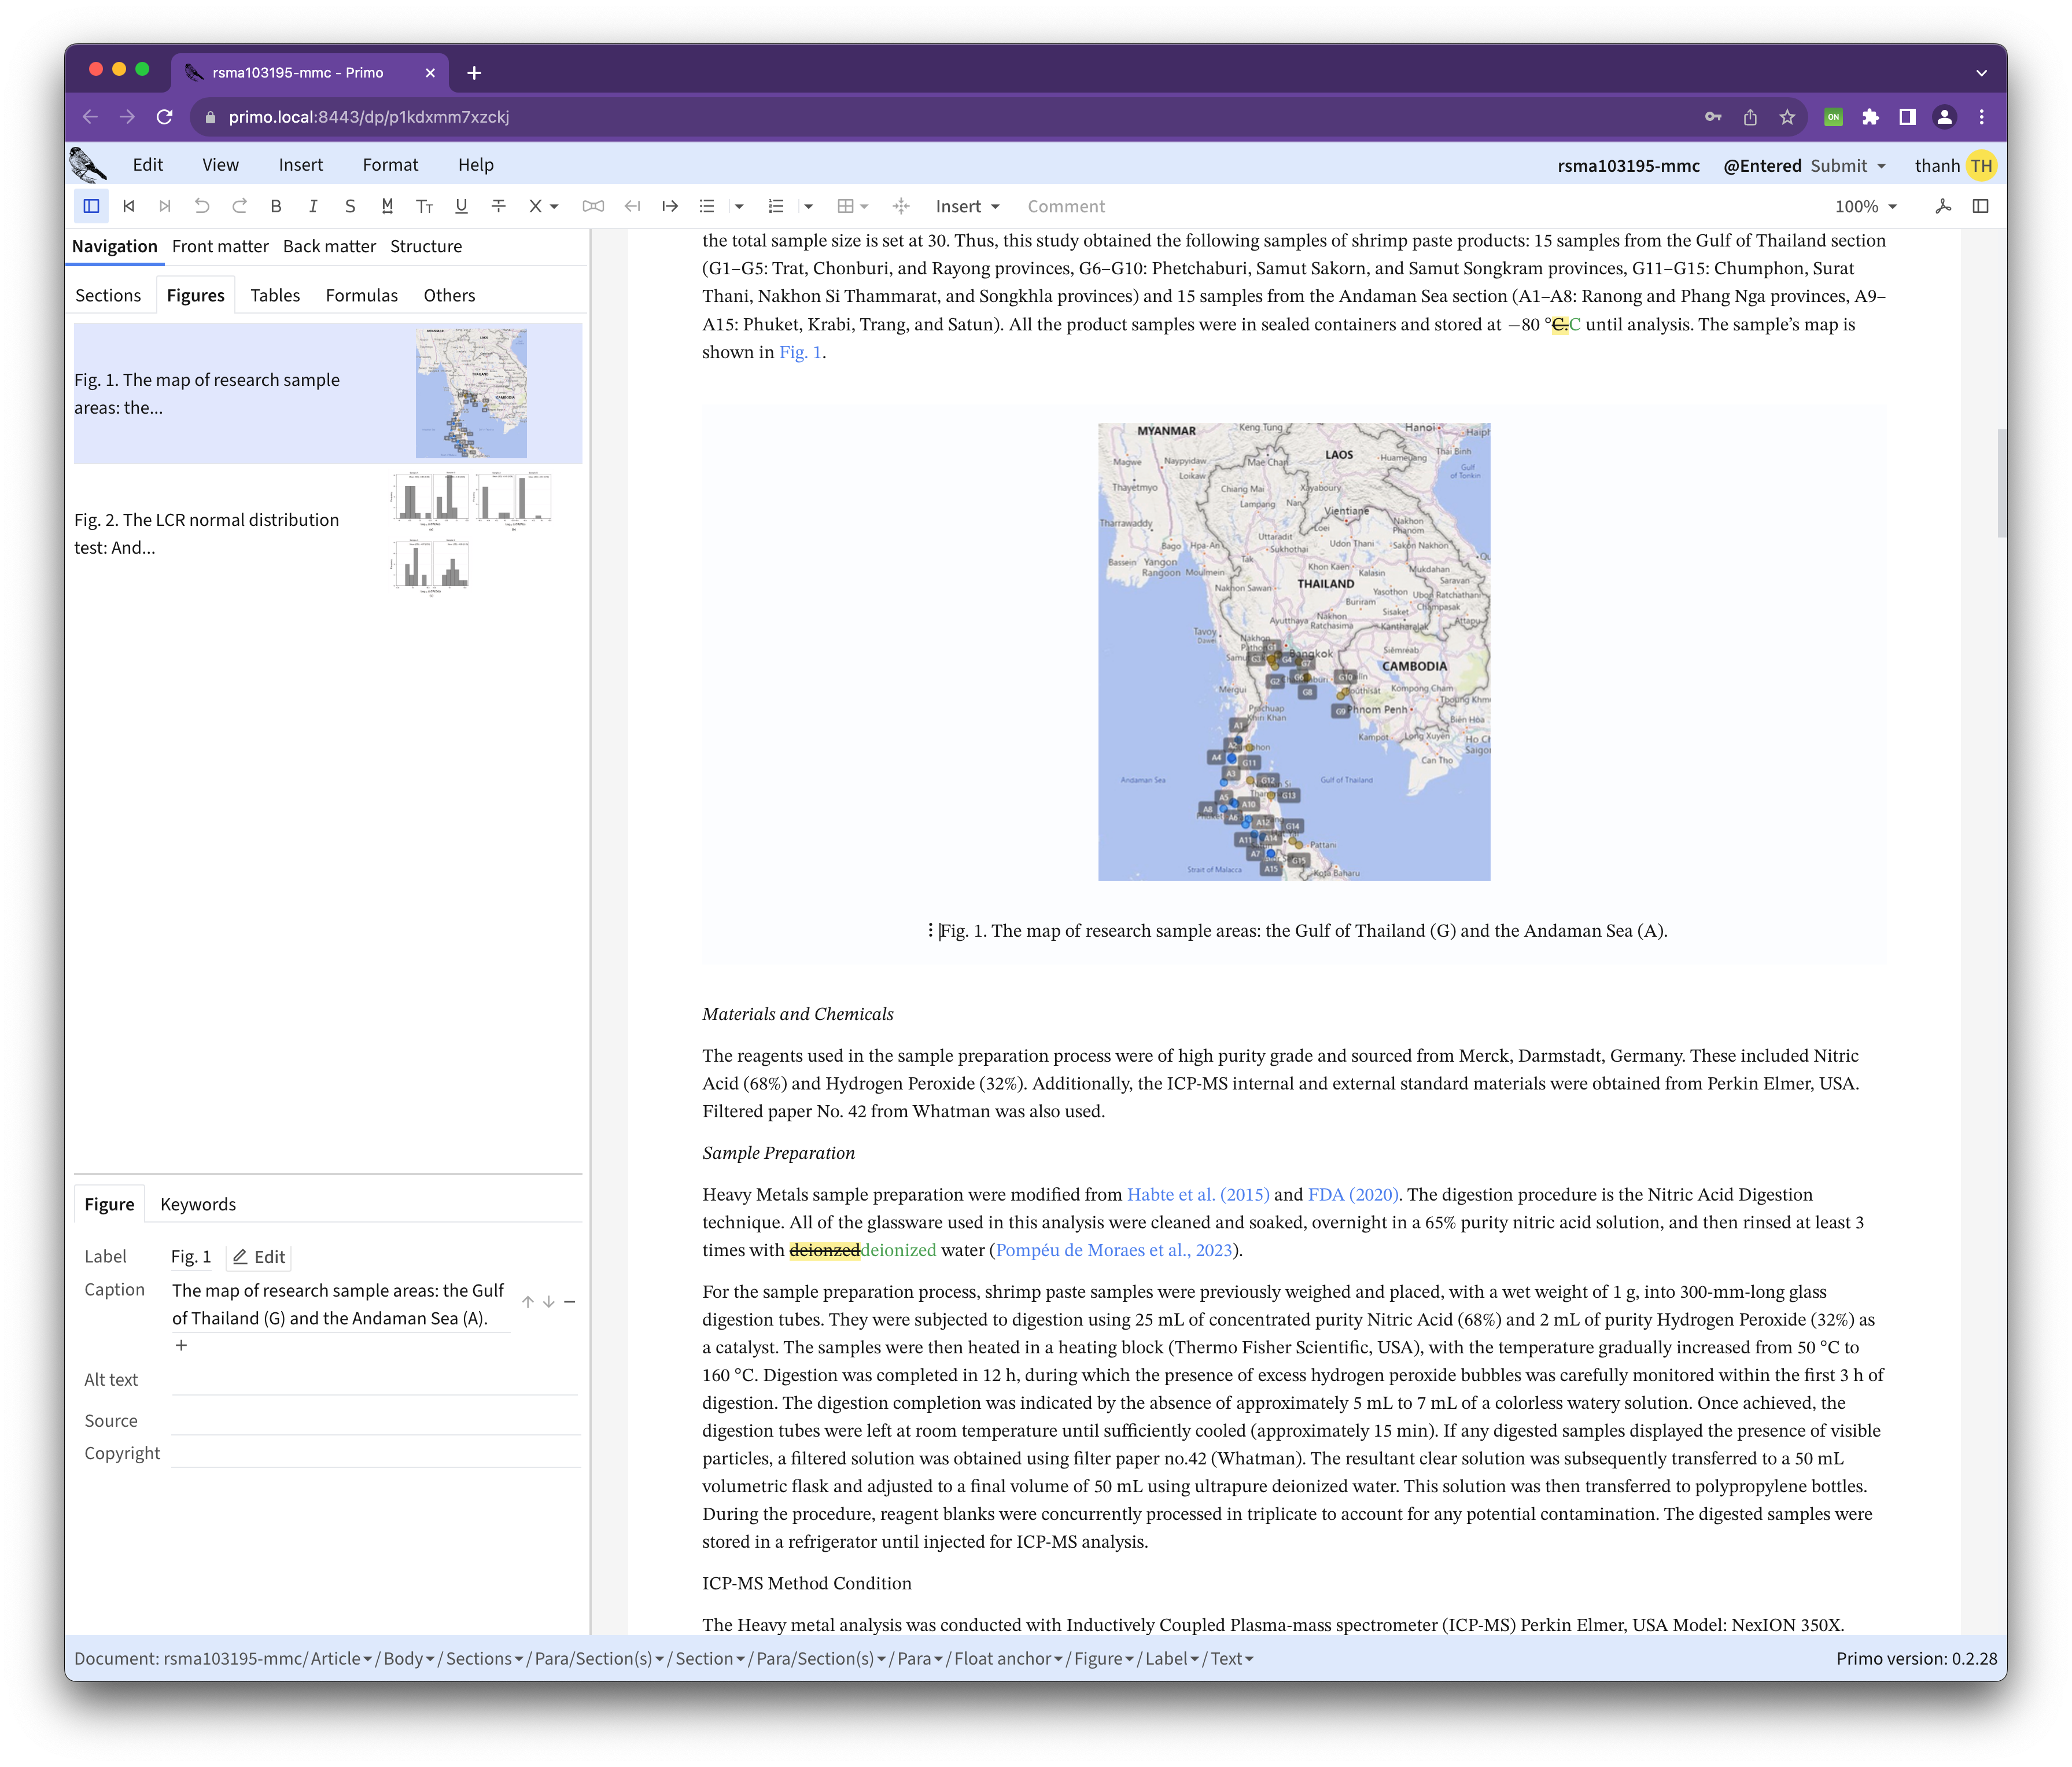Switch to the Tables tab
2072x1767 pixels.
(x=275, y=295)
